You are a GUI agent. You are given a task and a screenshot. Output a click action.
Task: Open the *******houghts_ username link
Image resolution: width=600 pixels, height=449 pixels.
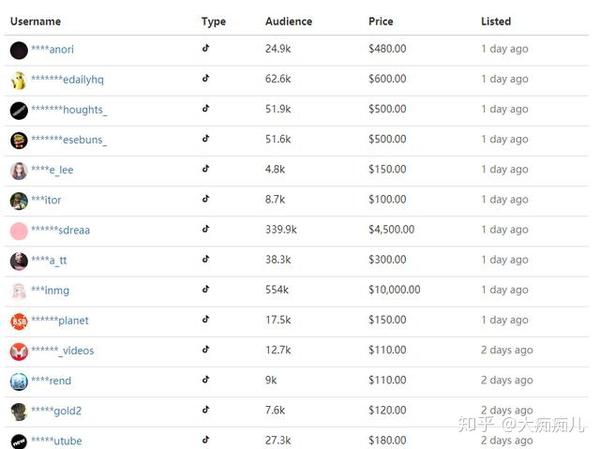click(x=69, y=110)
